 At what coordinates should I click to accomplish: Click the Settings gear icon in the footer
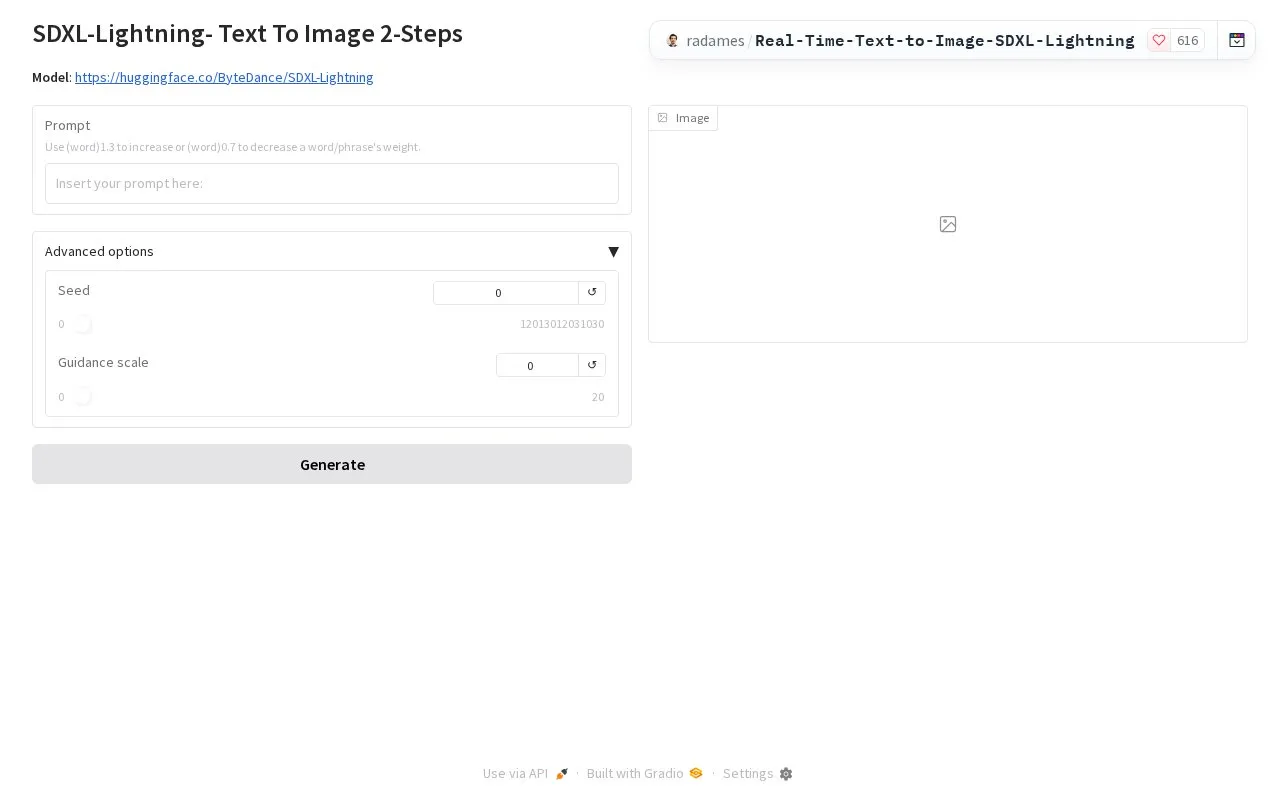pos(786,774)
